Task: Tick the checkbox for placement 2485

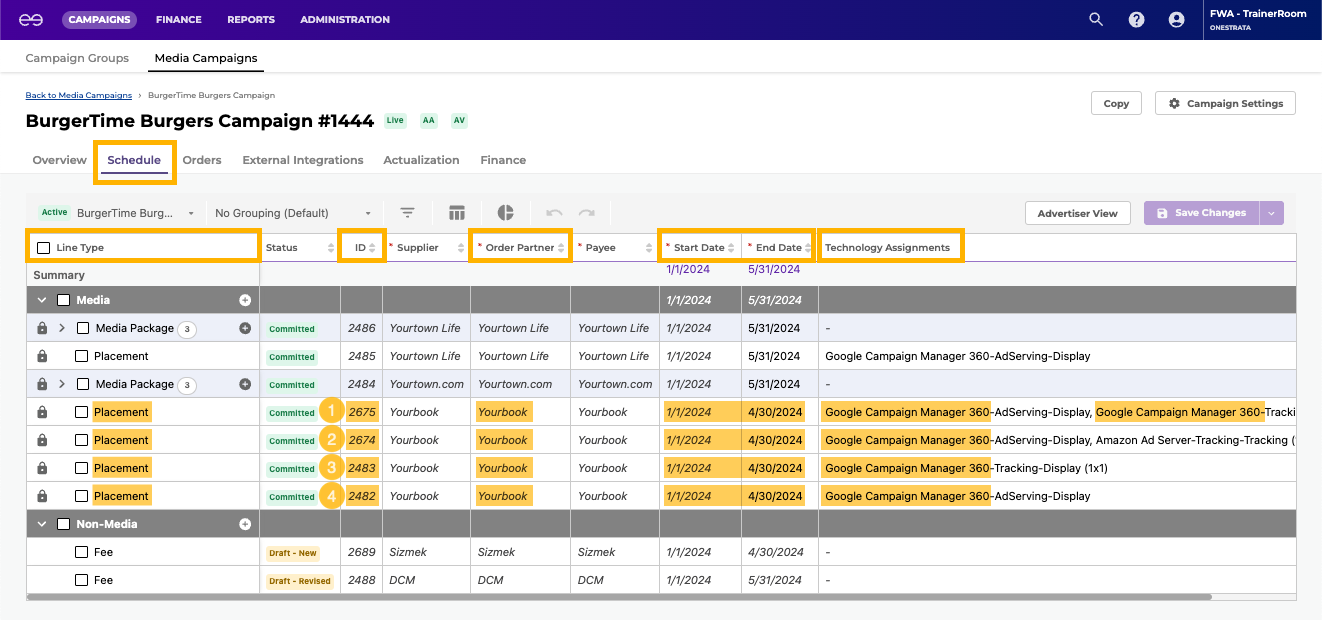Action: pyautogui.click(x=82, y=356)
